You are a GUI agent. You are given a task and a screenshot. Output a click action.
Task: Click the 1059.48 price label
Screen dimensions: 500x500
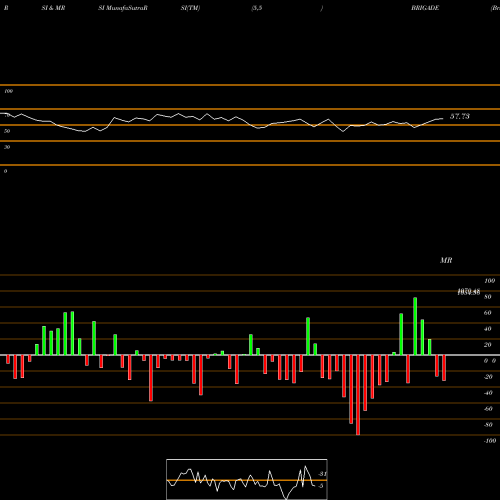[469, 292]
